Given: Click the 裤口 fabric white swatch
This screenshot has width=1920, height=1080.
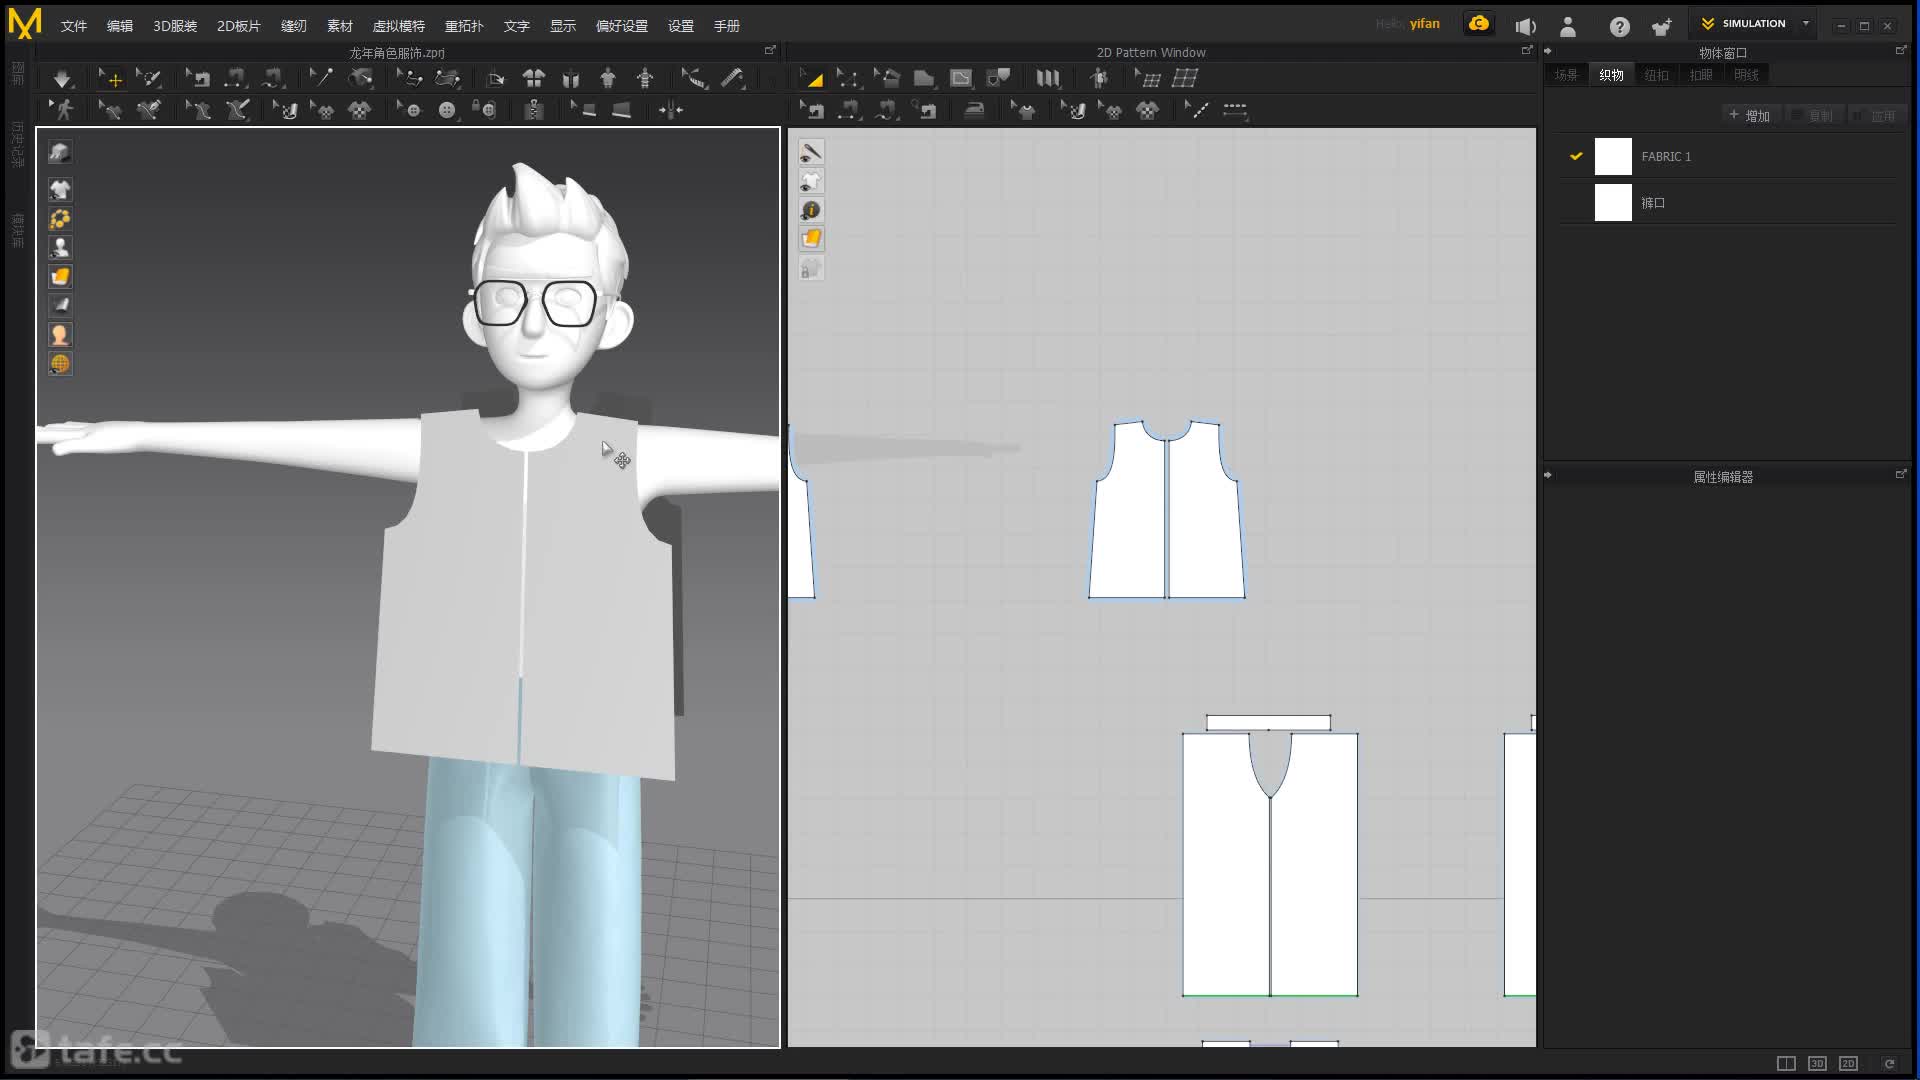Looking at the screenshot, I should click(x=1613, y=203).
